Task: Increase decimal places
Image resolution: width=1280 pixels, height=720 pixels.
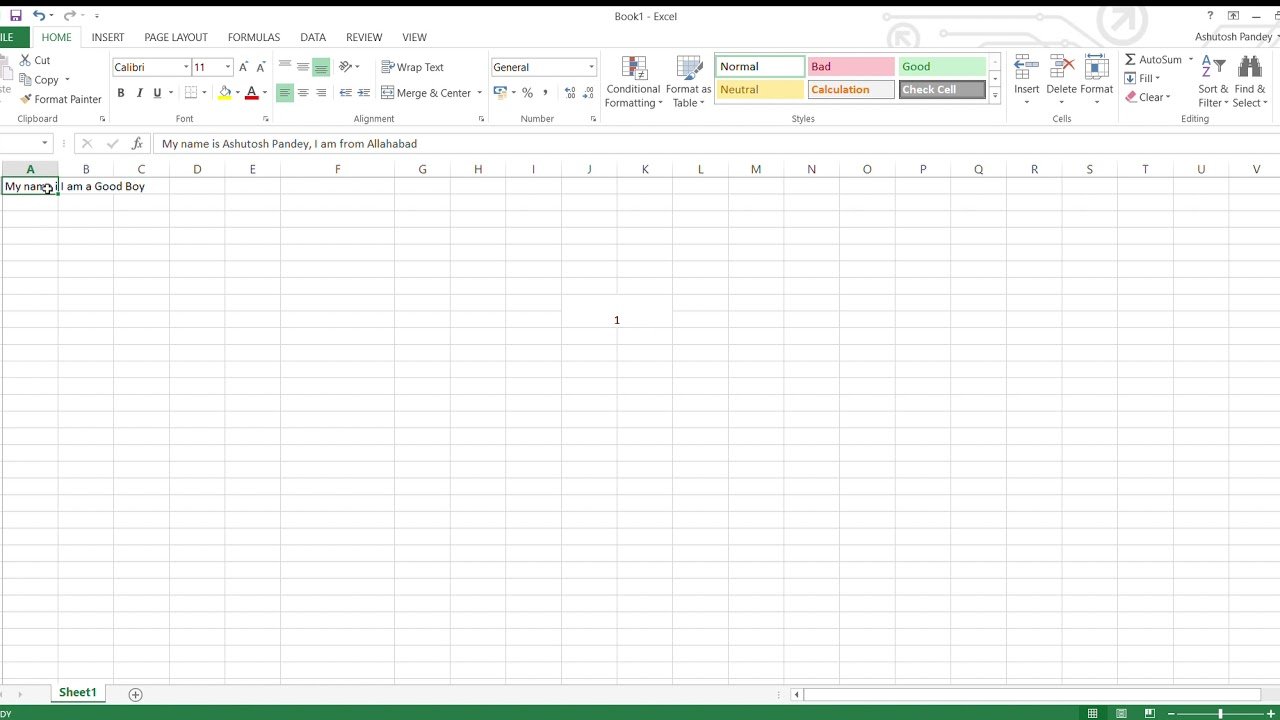Action: pos(570,93)
